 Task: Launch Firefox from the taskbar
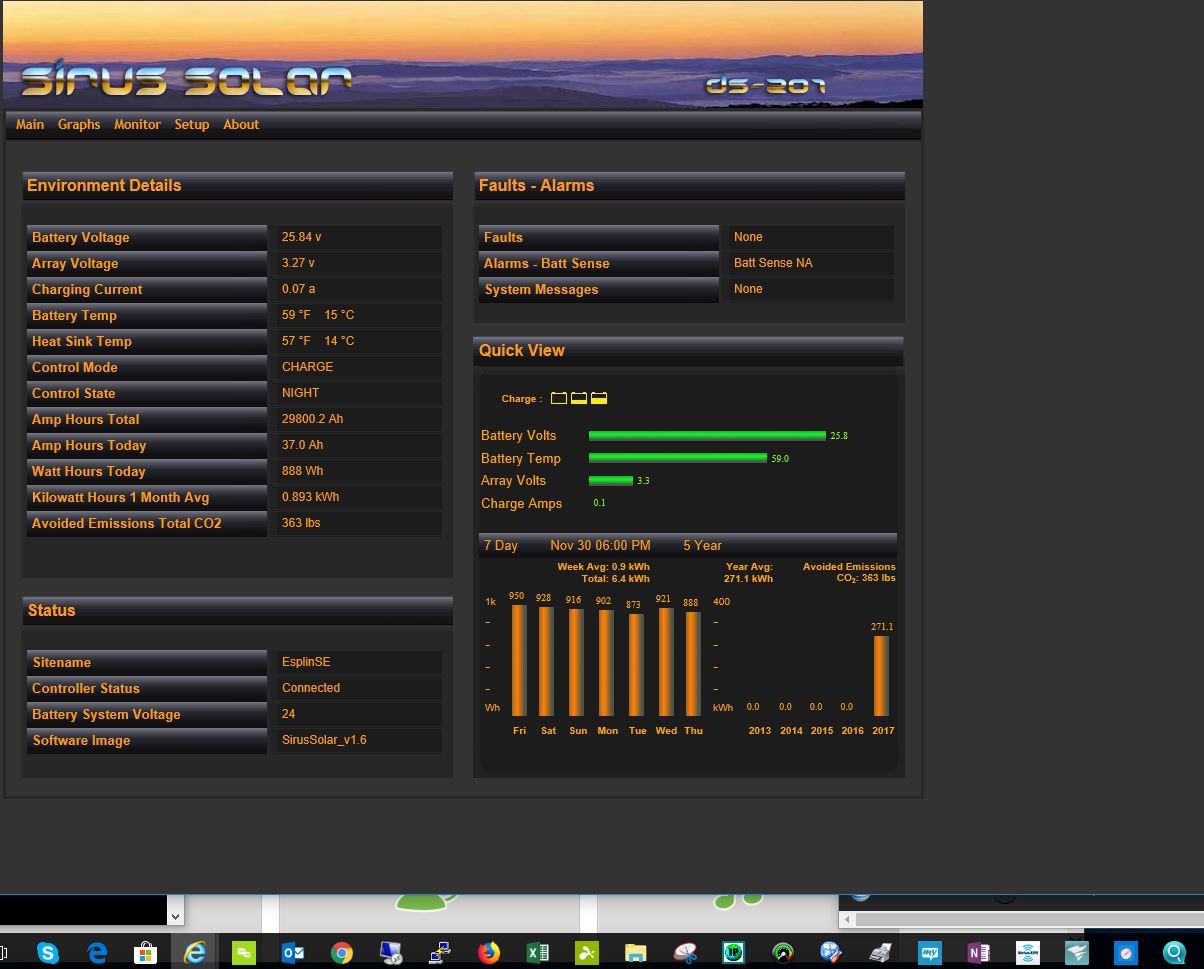pyautogui.click(x=488, y=953)
